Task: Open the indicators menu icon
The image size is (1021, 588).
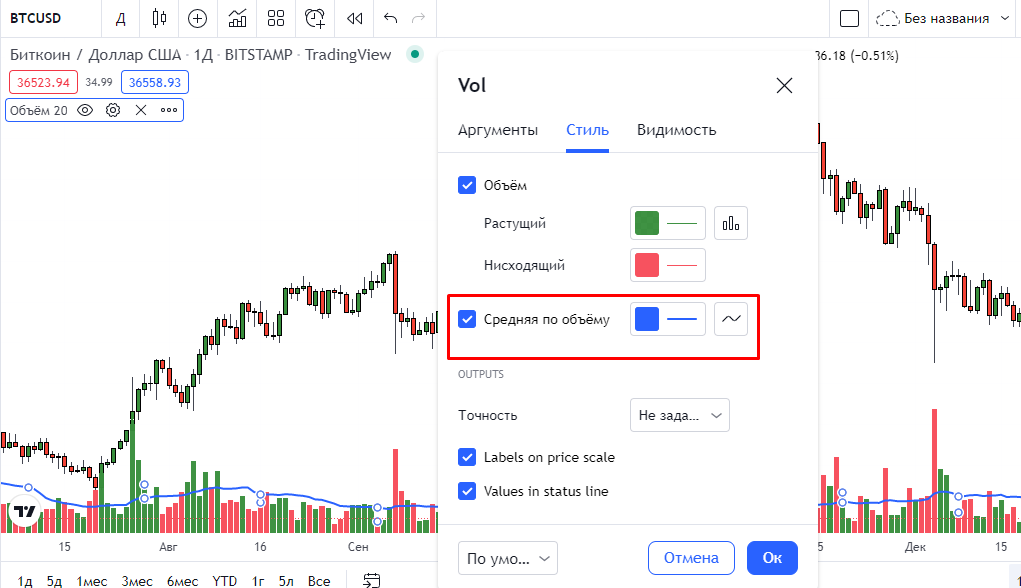Action: [237, 18]
